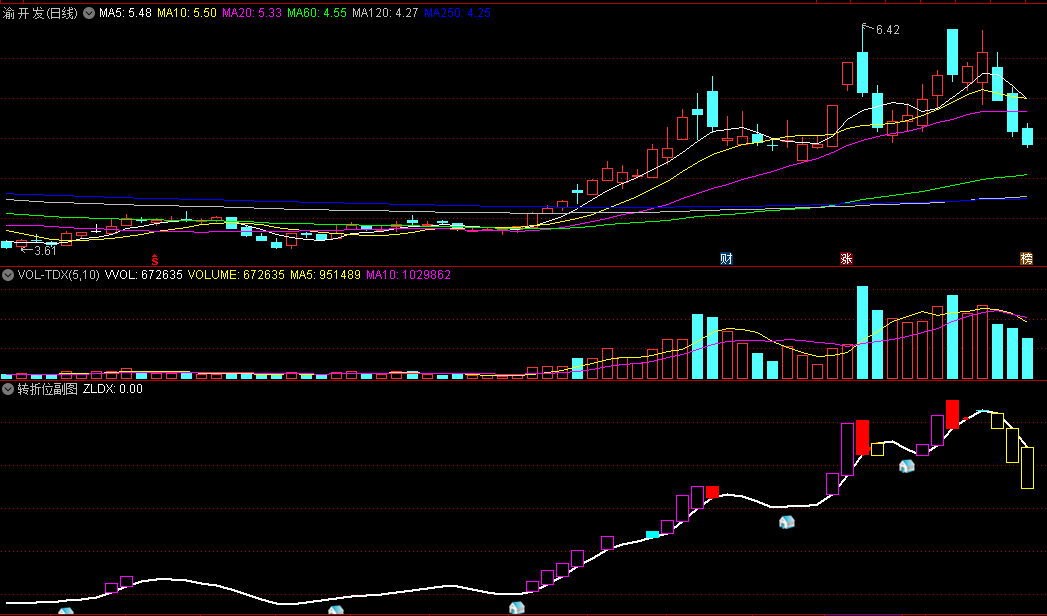
Task: Click the 6.42 high price label
Action: (x=887, y=30)
